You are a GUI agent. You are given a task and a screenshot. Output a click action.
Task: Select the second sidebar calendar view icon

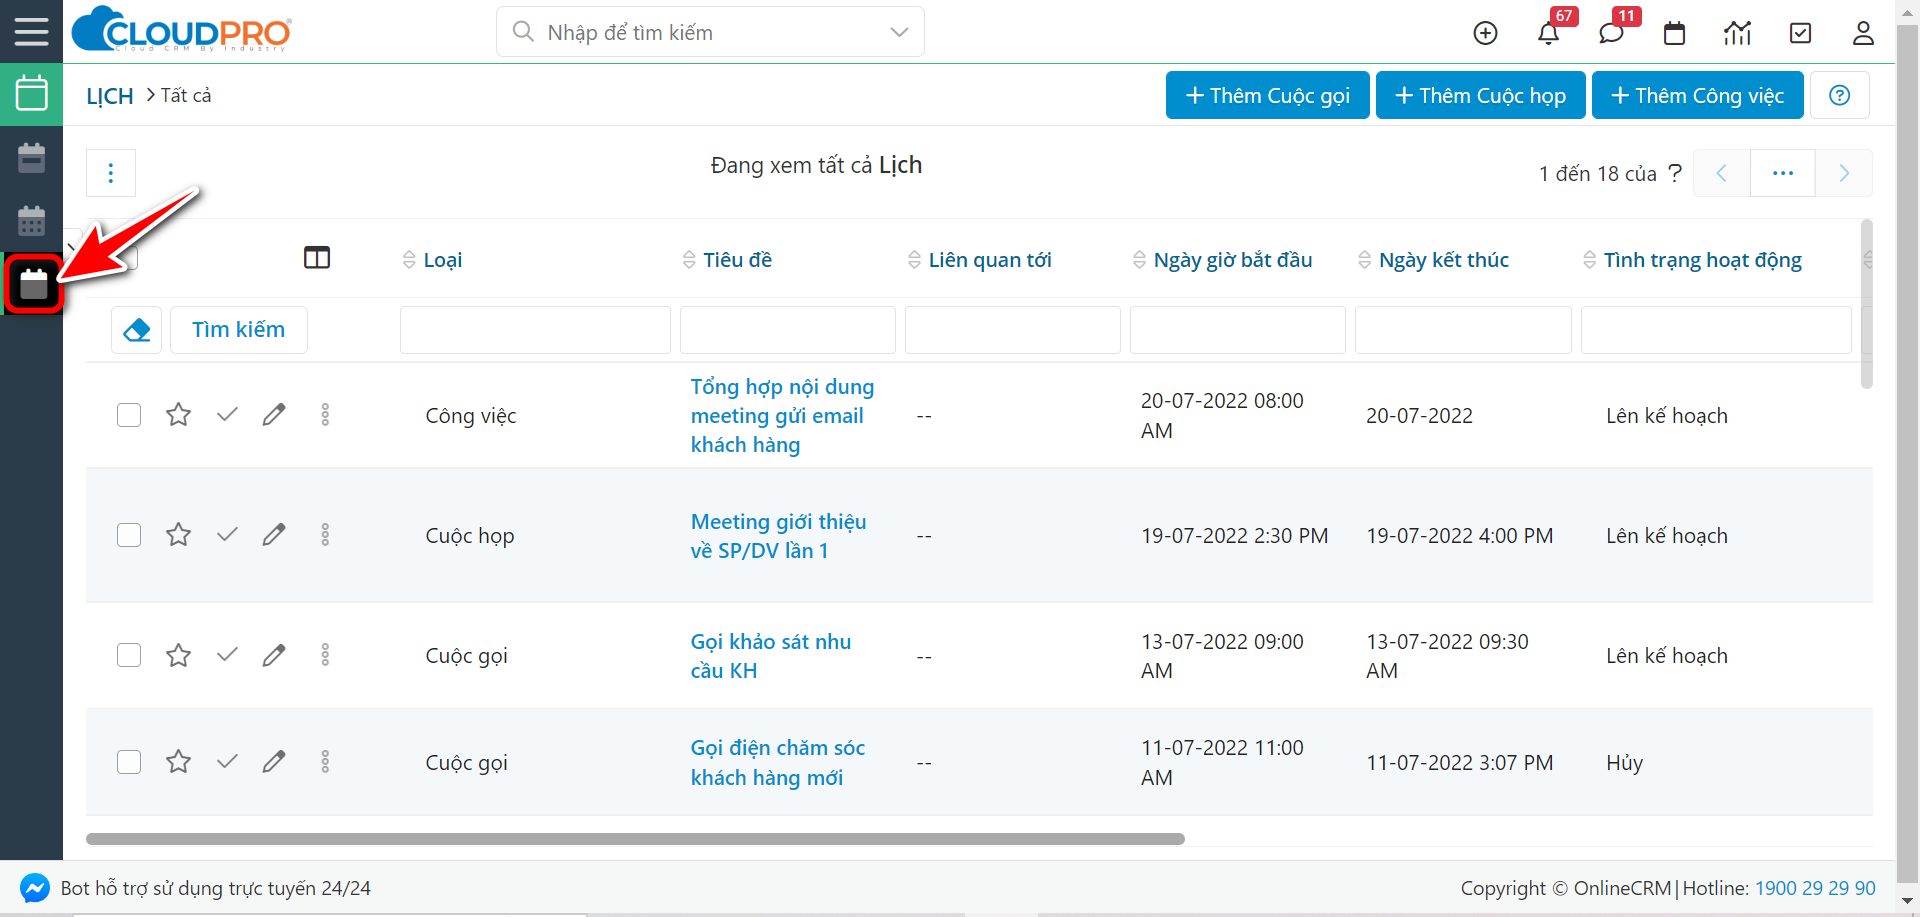[x=31, y=157]
